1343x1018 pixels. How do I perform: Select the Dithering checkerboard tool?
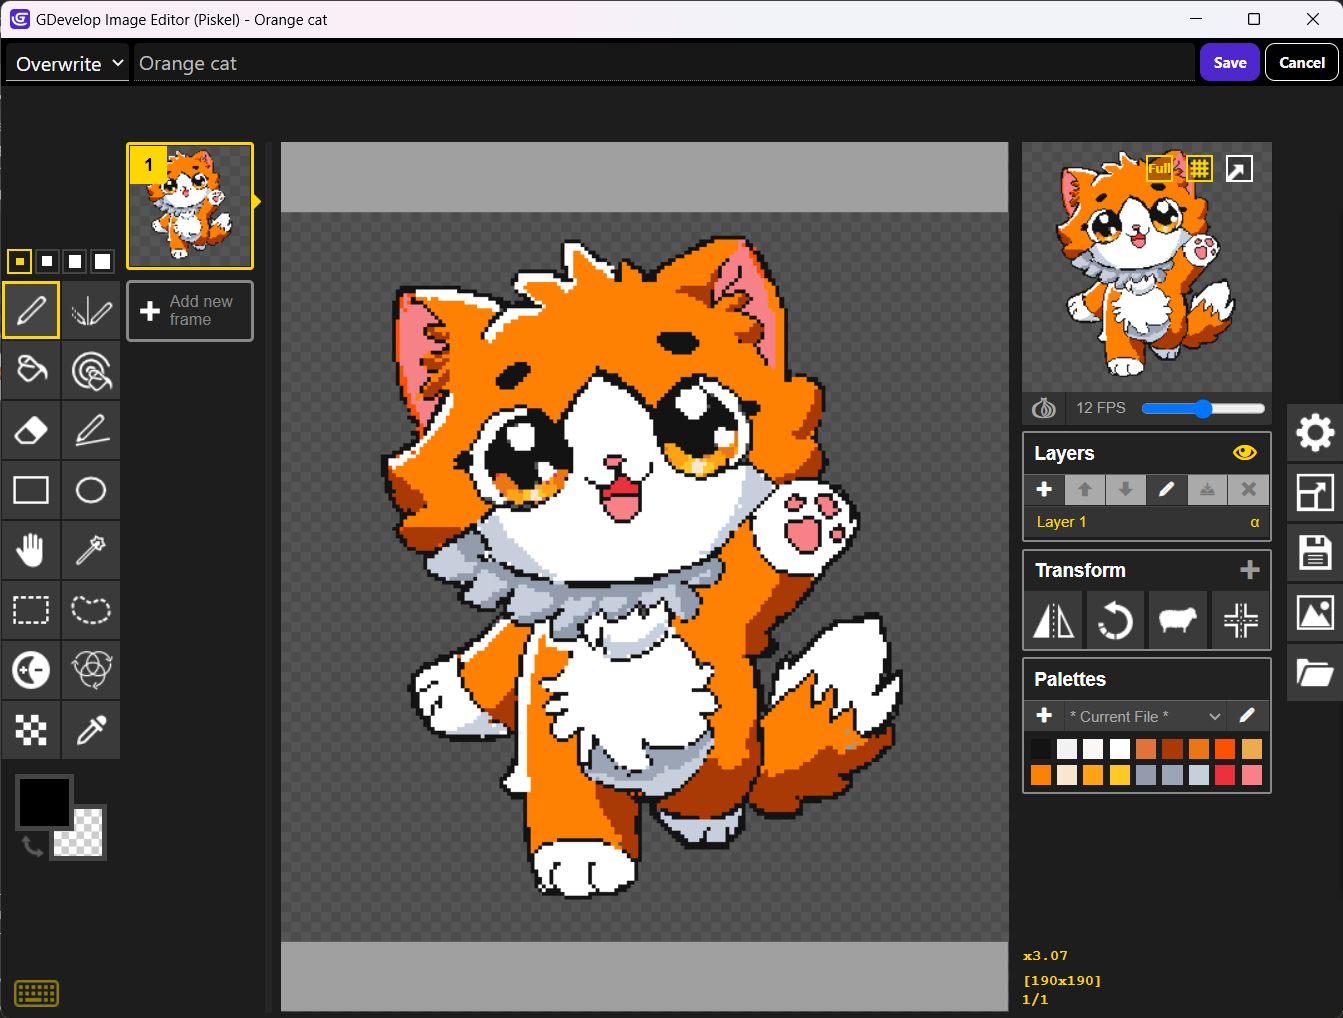point(31,730)
